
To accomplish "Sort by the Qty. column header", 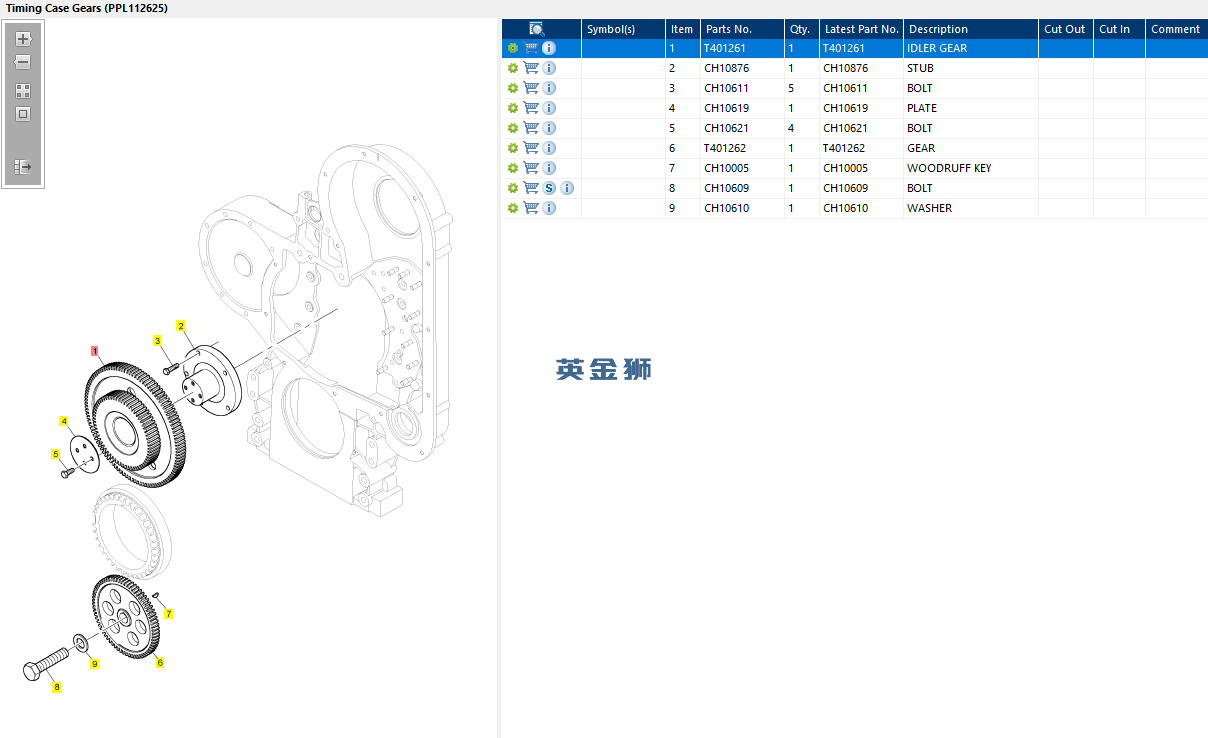I will click(801, 29).
